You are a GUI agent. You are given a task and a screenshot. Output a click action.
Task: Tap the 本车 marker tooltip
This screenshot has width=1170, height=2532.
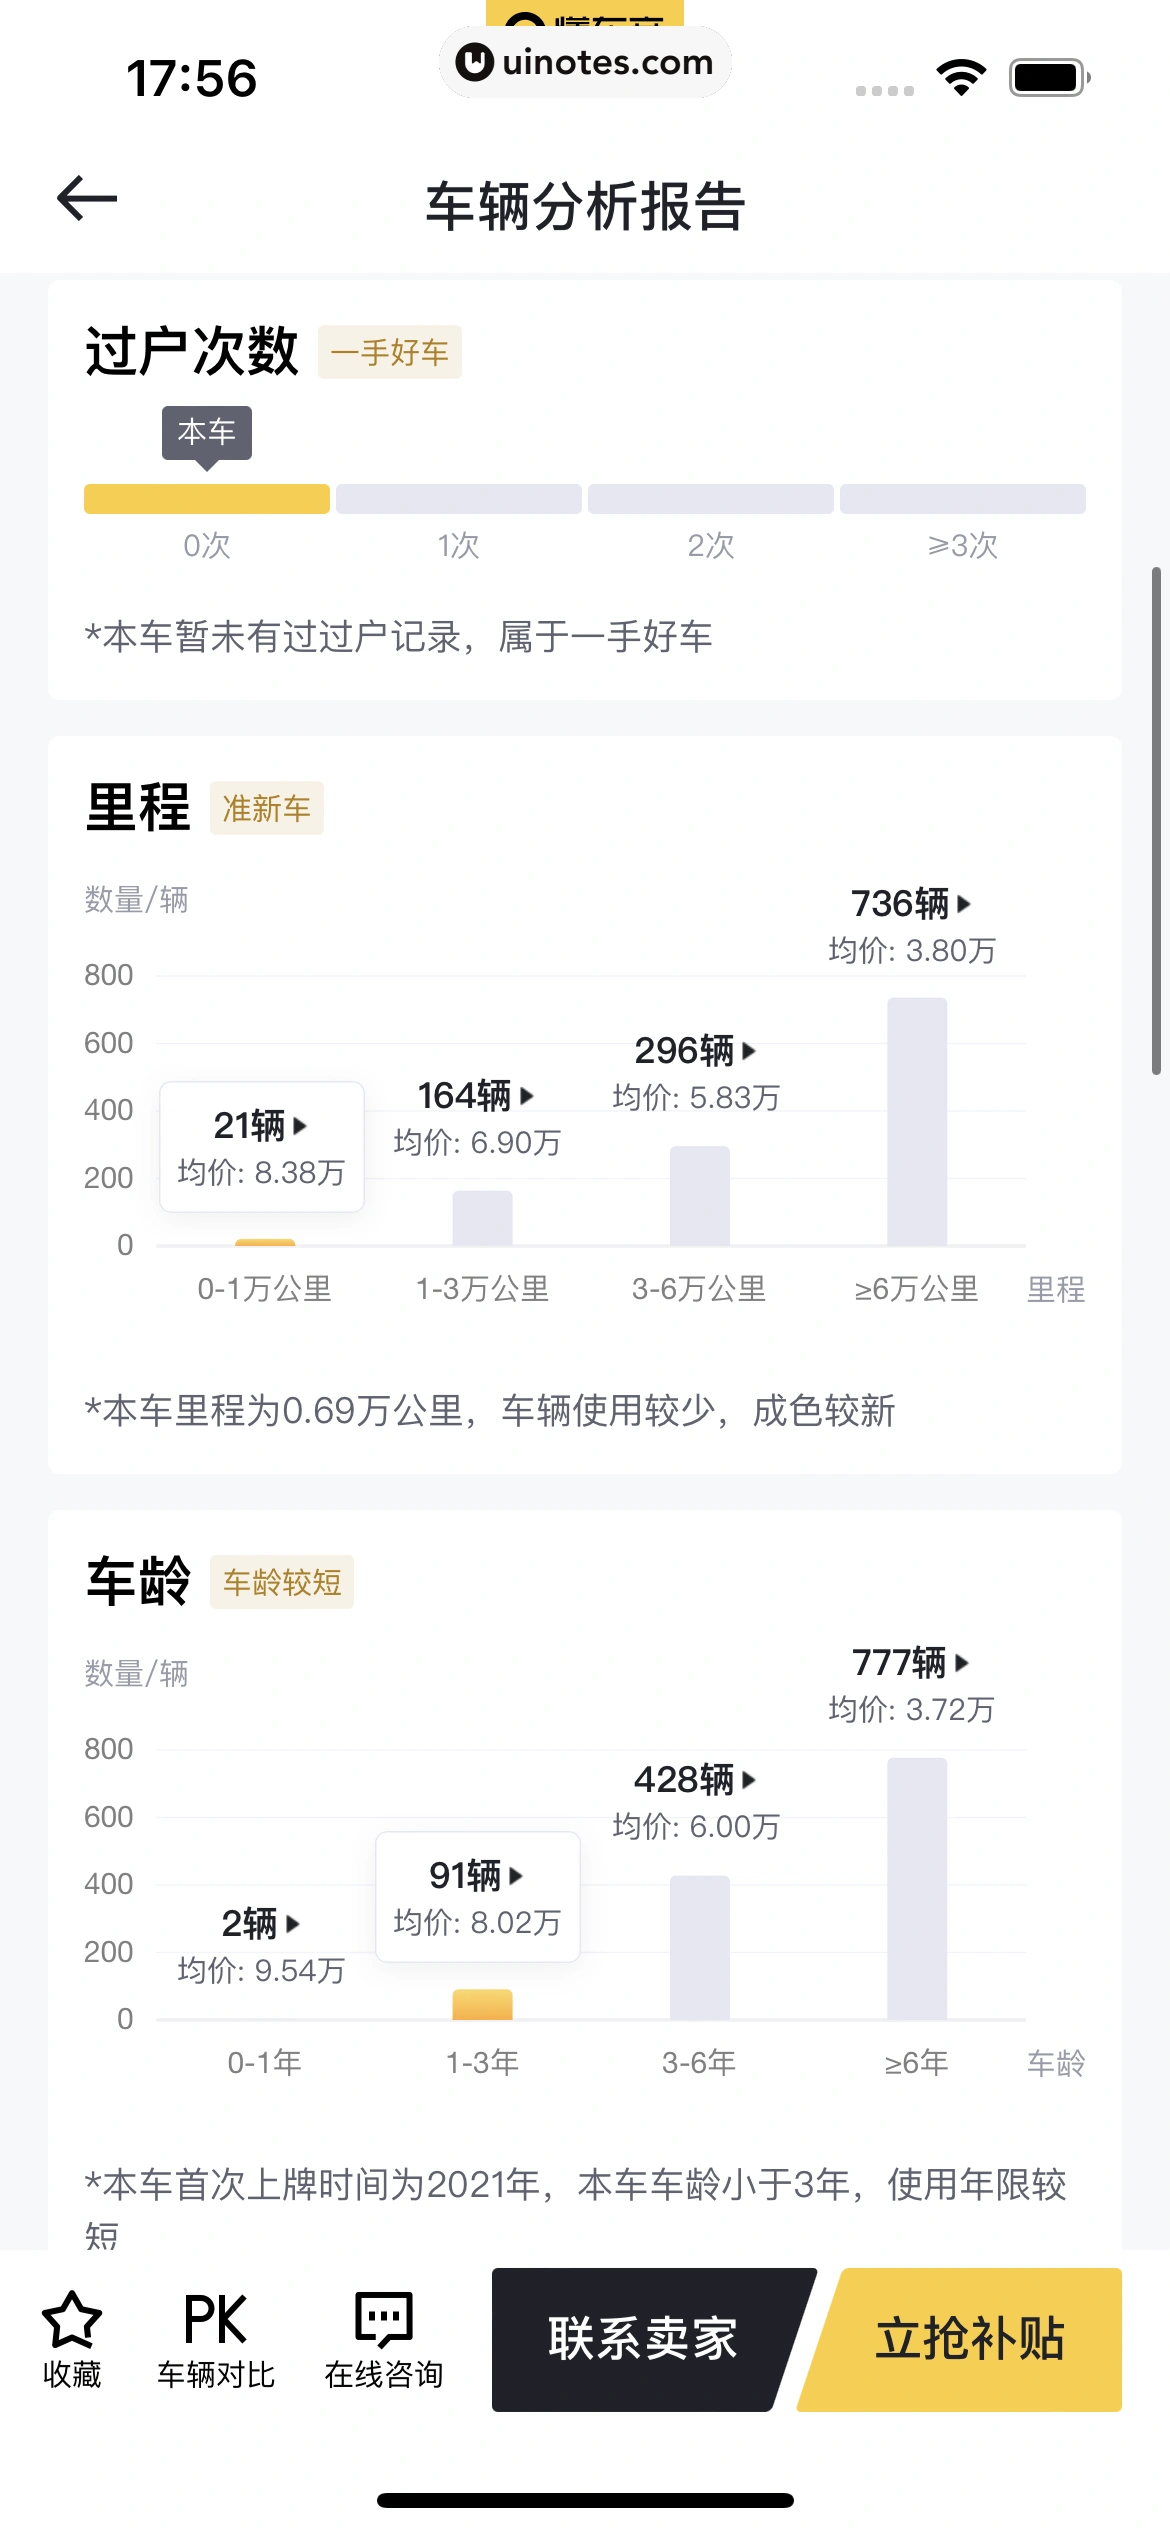207,432
